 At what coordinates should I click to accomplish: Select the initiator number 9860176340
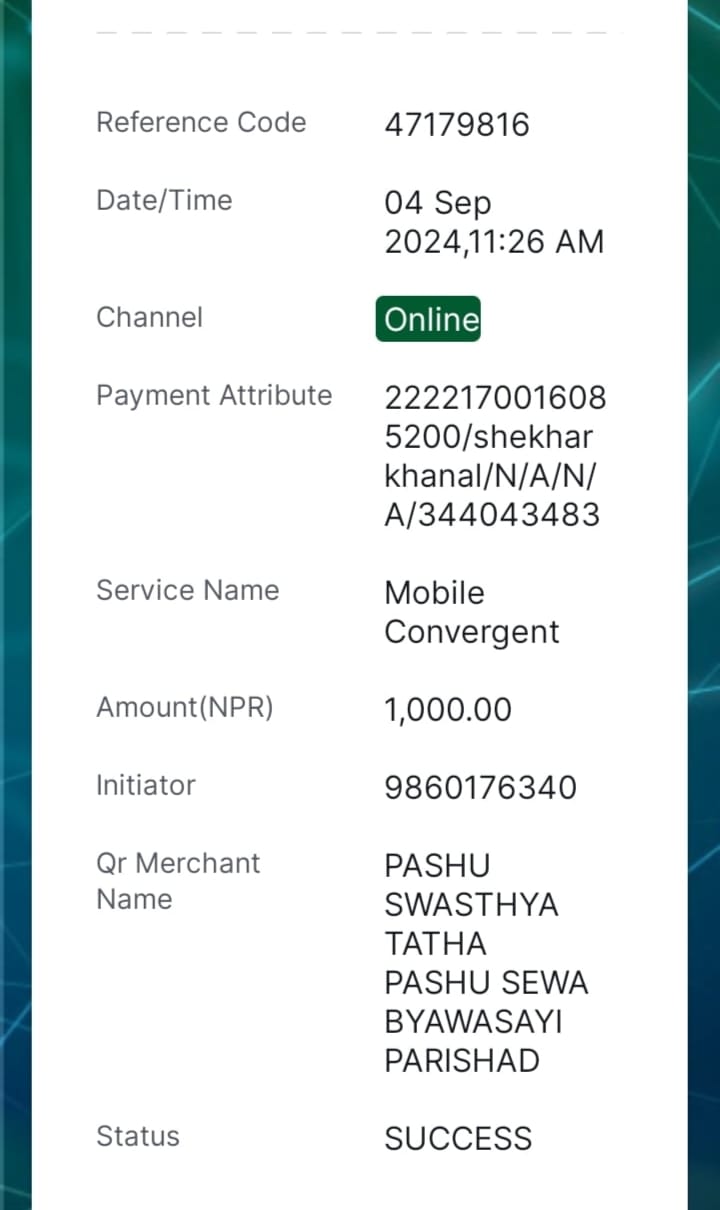point(481,788)
